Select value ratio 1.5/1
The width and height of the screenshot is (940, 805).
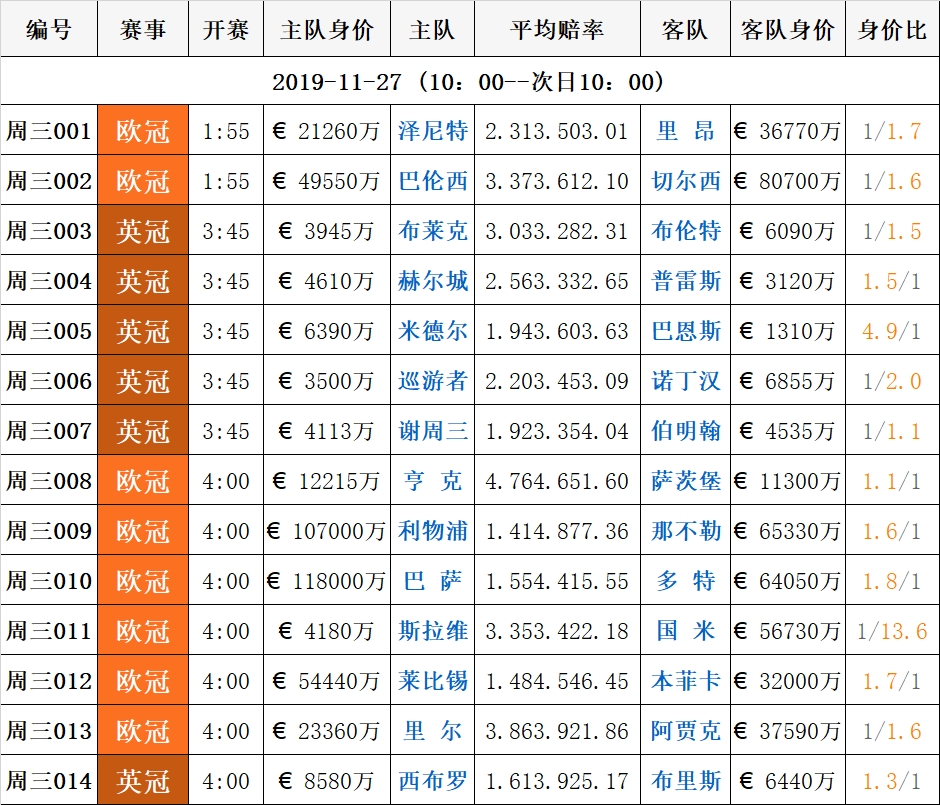point(891,281)
